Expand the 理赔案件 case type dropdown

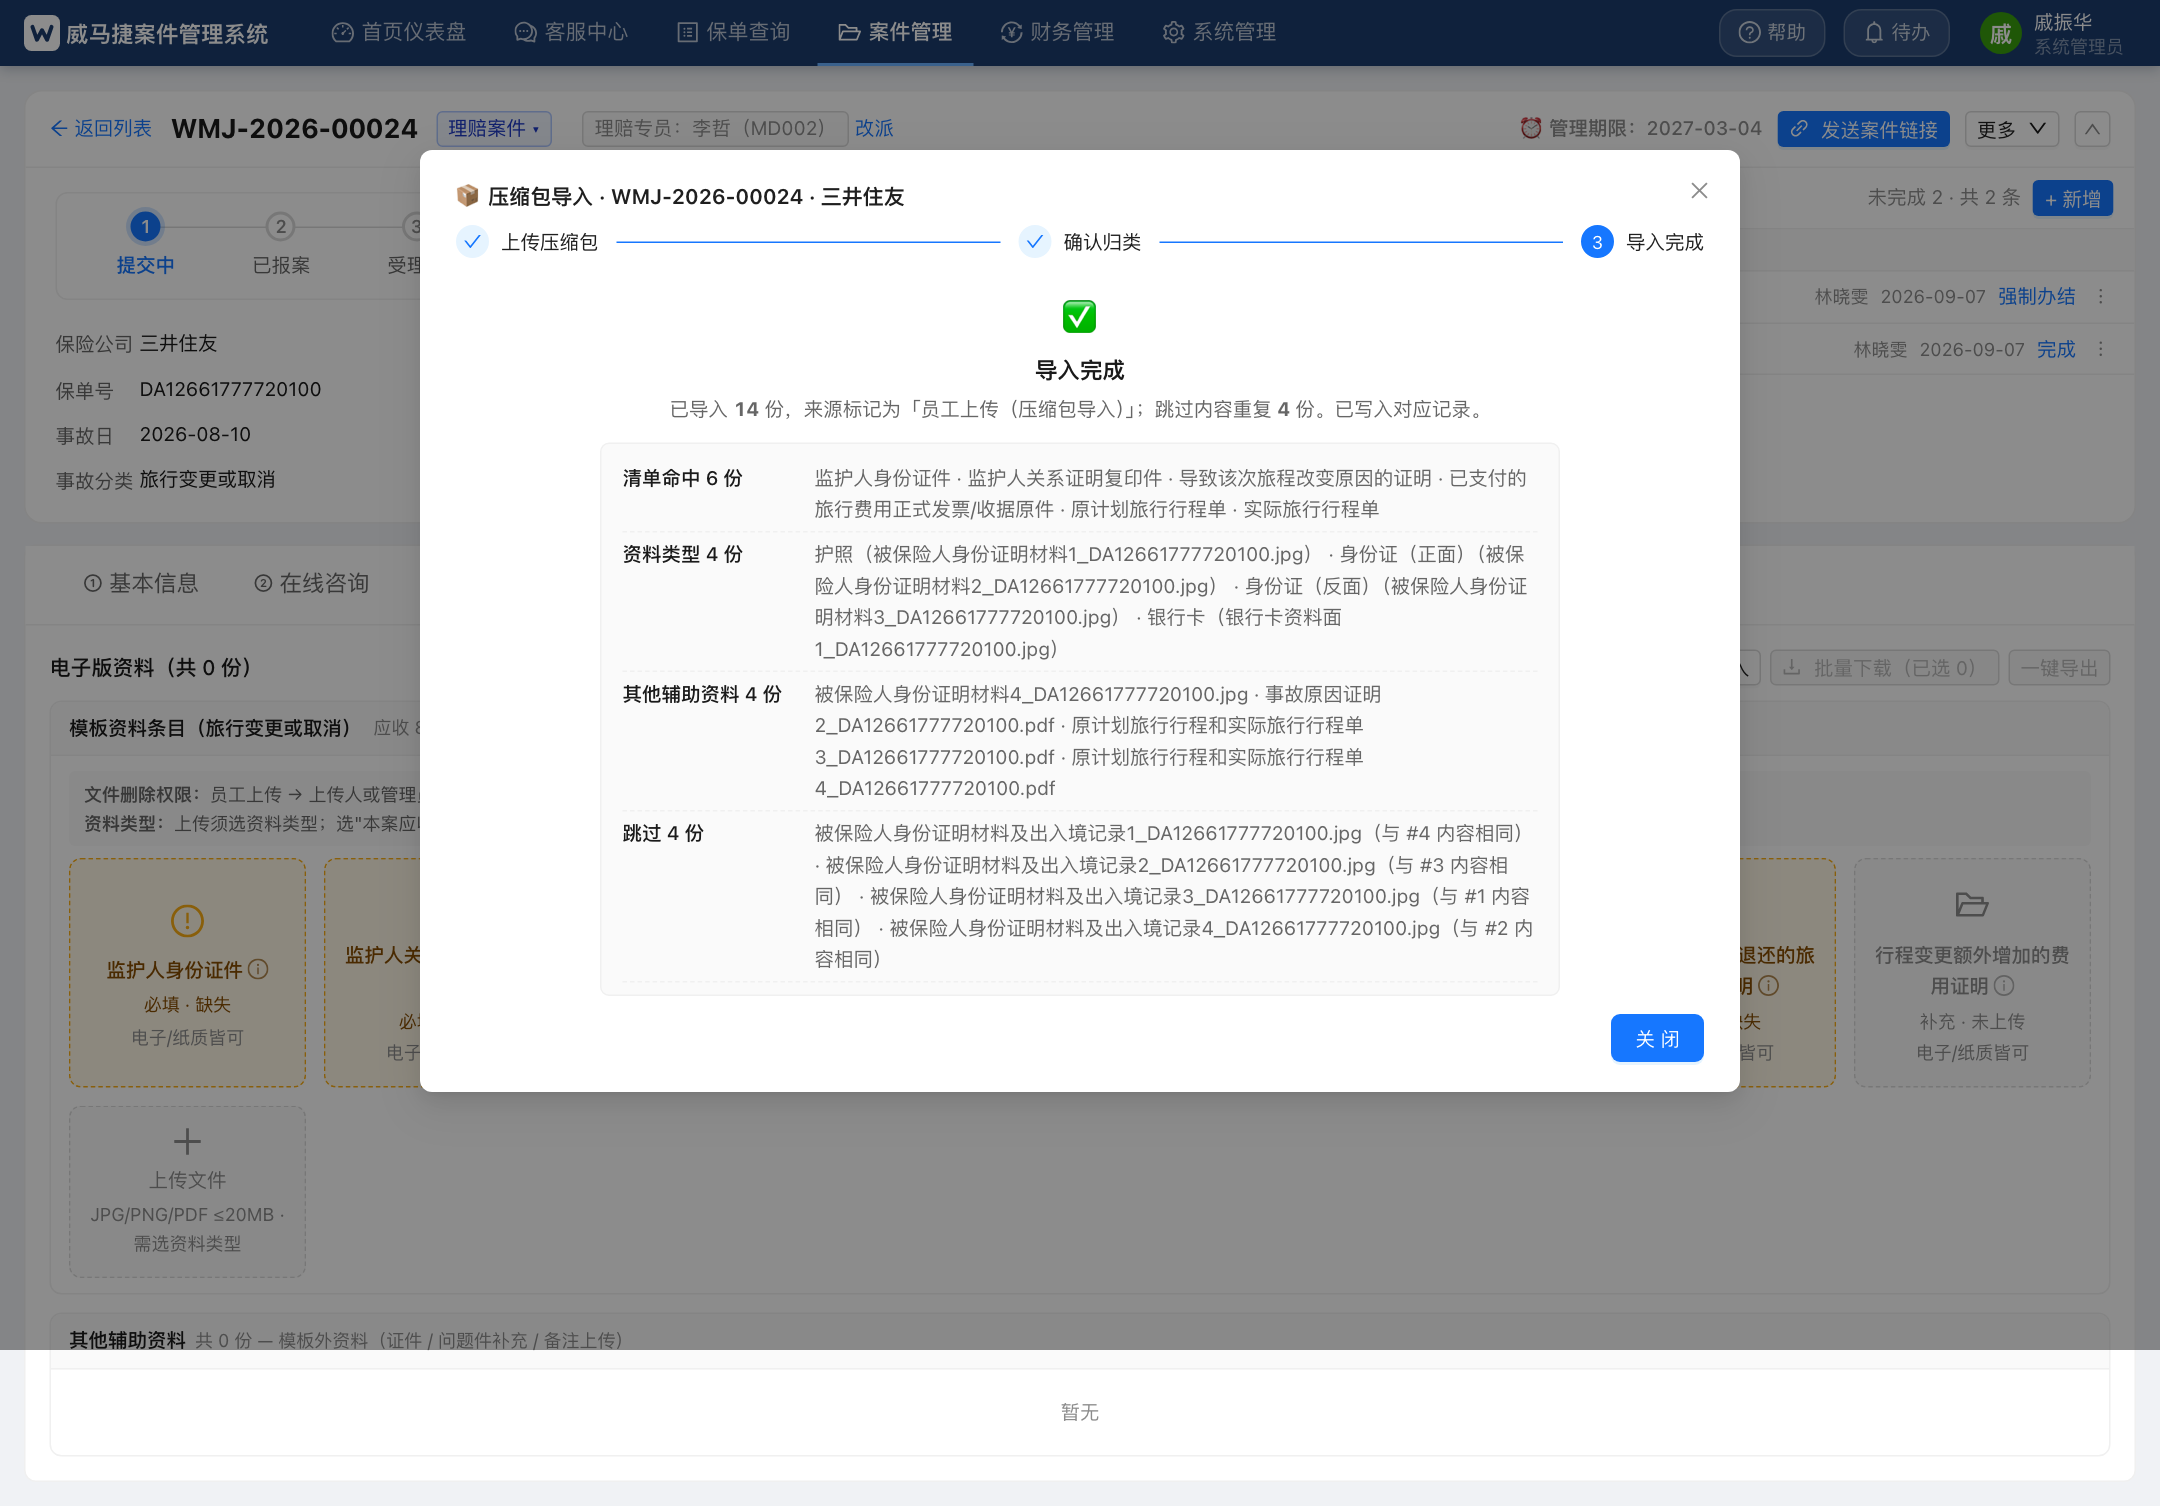pyautogui.click(x=494, y=129)
